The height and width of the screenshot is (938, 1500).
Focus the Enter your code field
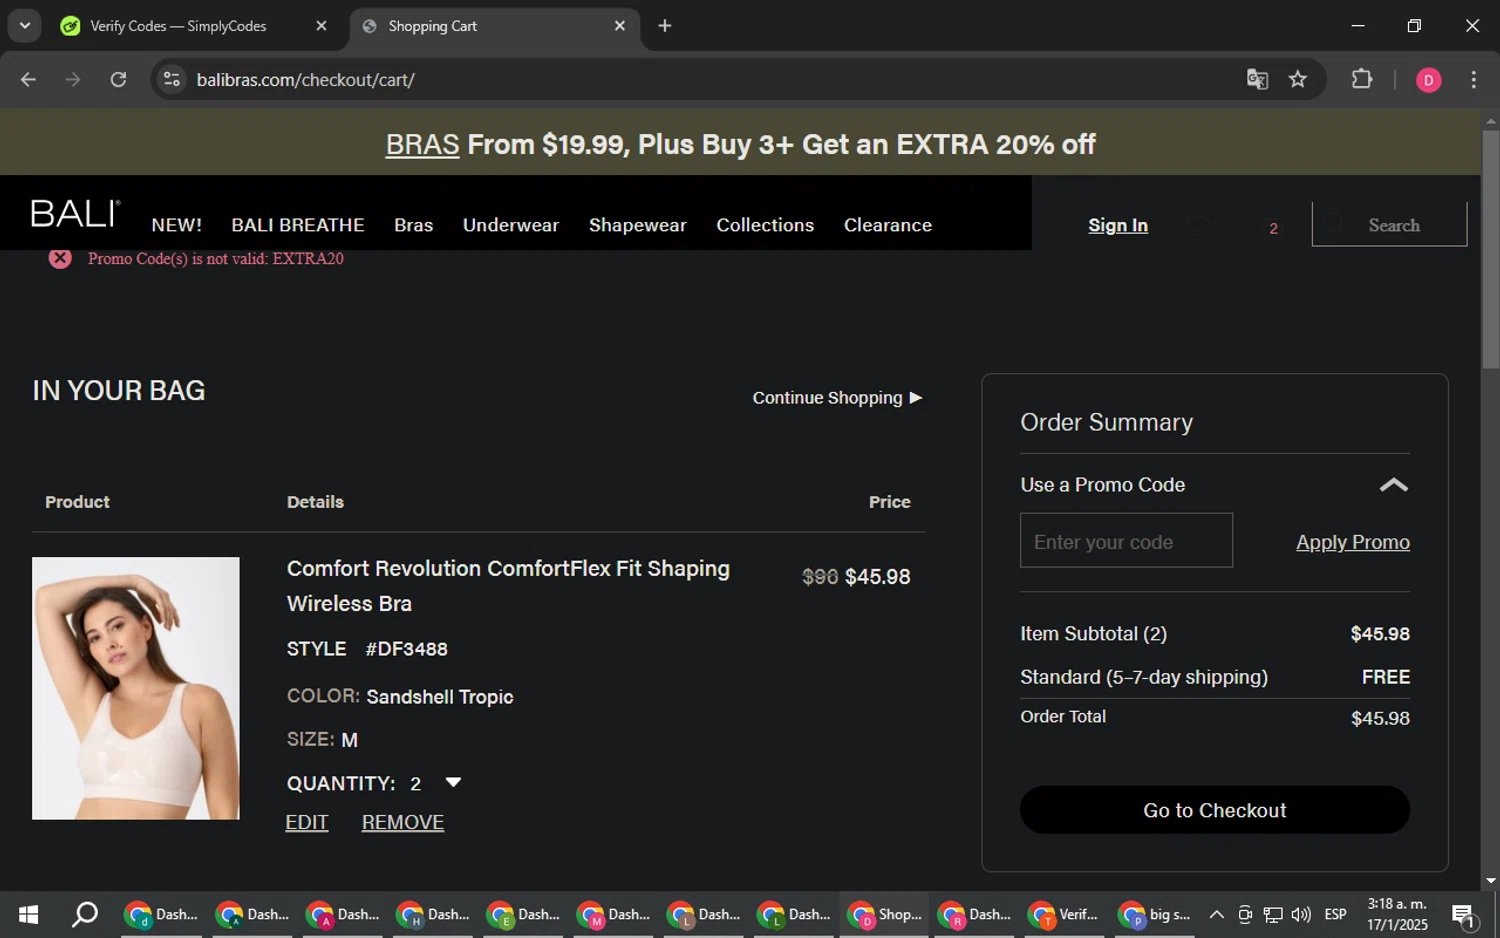(x=1126, y=541)
